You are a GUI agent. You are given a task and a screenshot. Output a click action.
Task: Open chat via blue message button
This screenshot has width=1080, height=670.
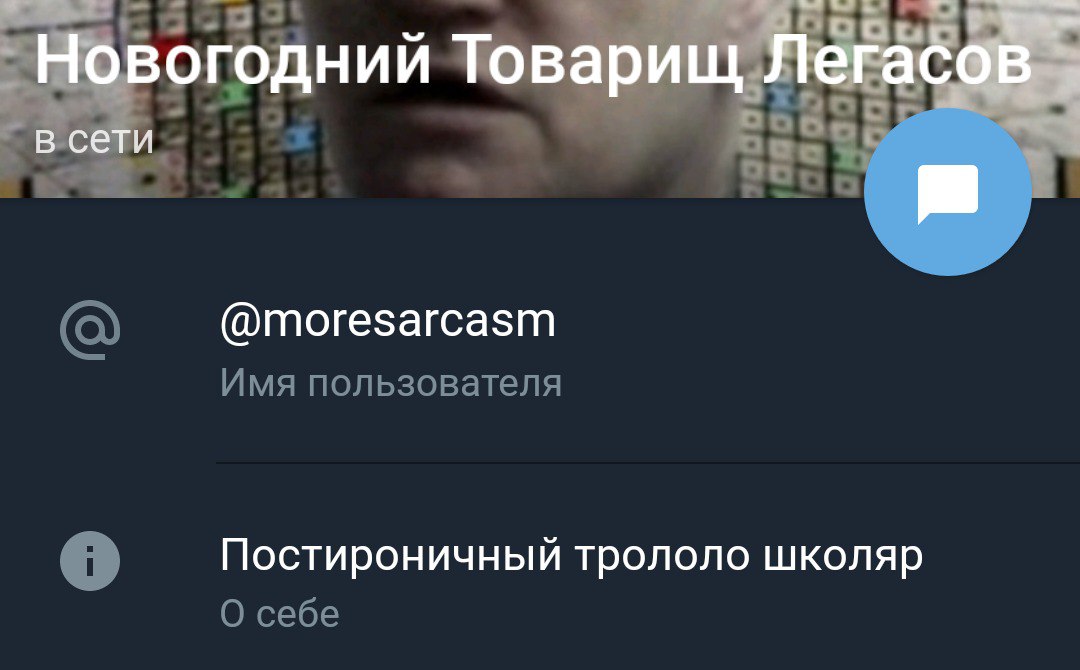(948, 192)
